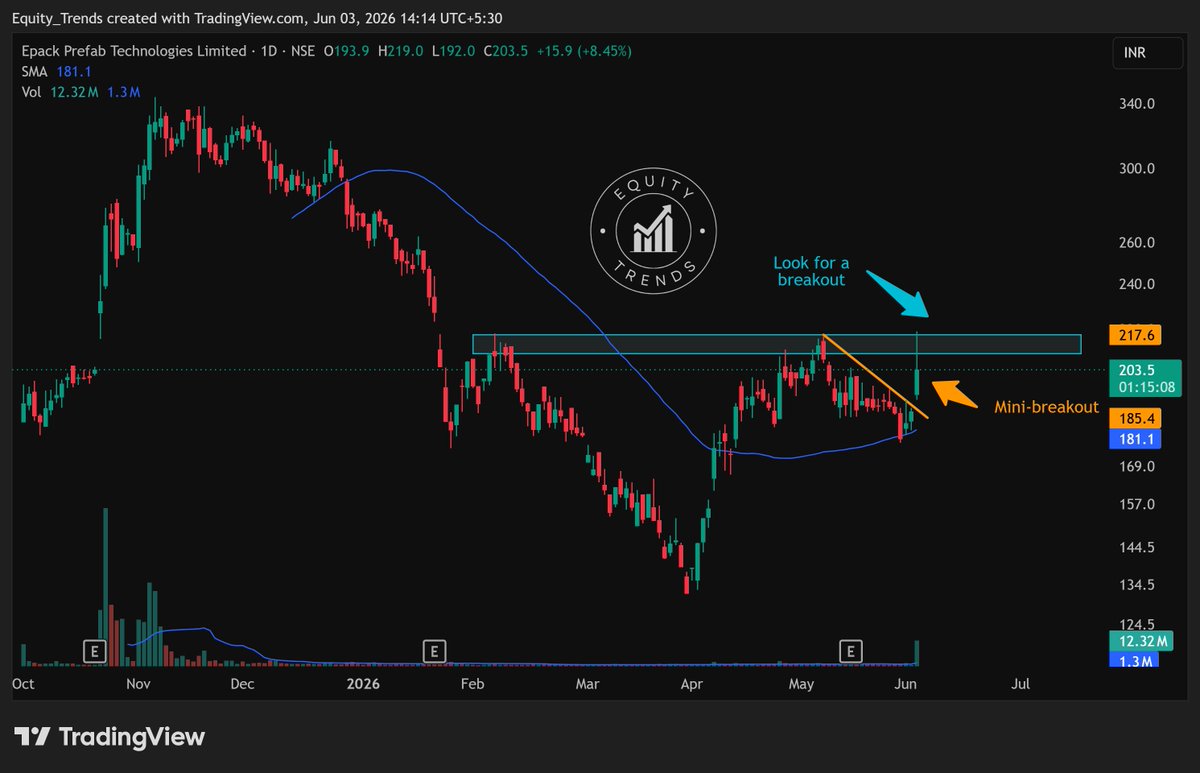1200x773 pixels.
Task: Click the earnings E marker near late October
Action: 95,652
